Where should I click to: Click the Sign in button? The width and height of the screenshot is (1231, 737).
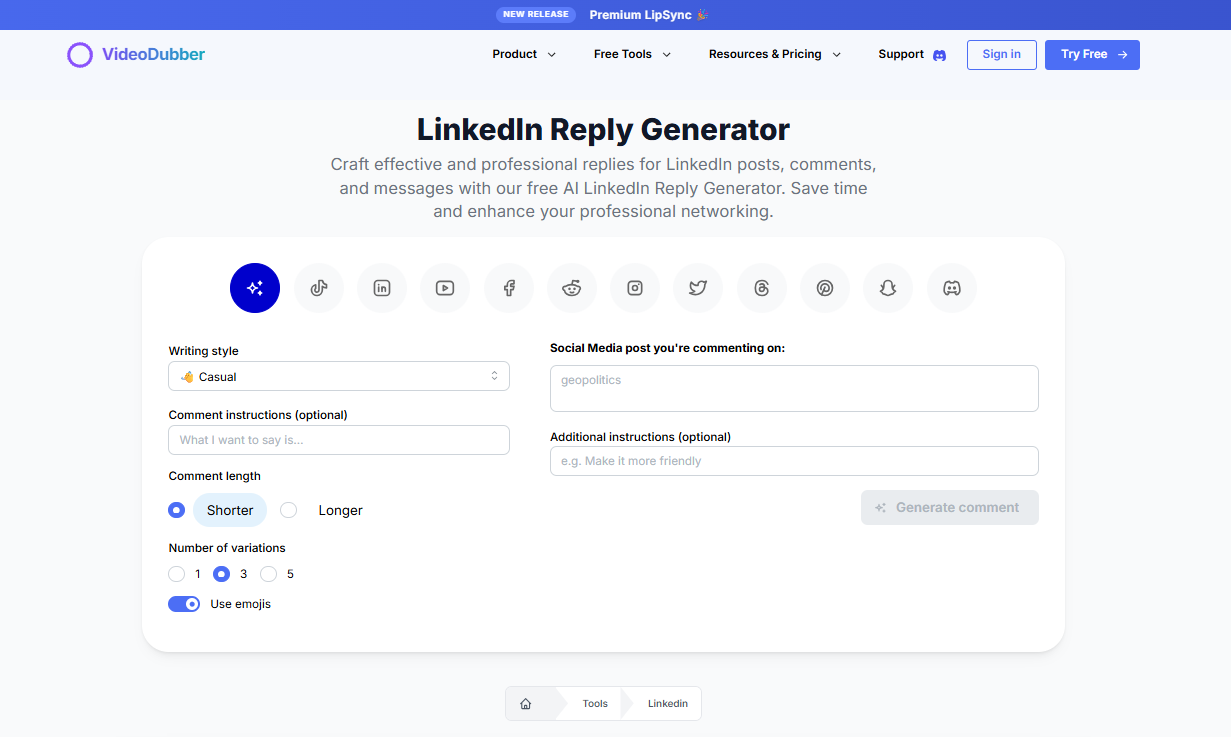tap(1002, 55)
